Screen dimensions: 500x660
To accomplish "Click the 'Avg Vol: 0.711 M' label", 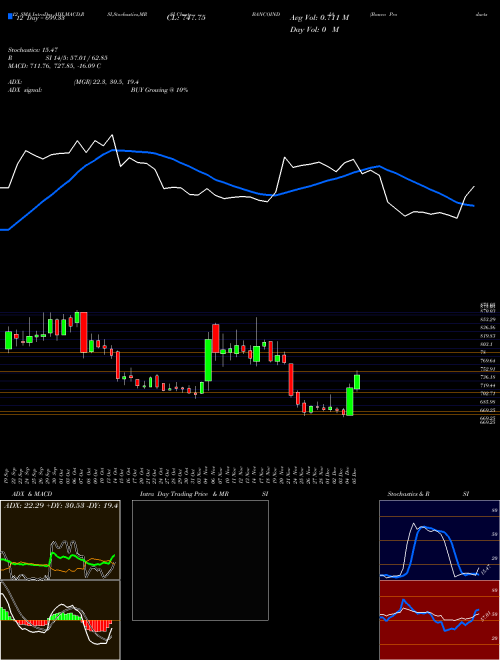I will point(319,18).
